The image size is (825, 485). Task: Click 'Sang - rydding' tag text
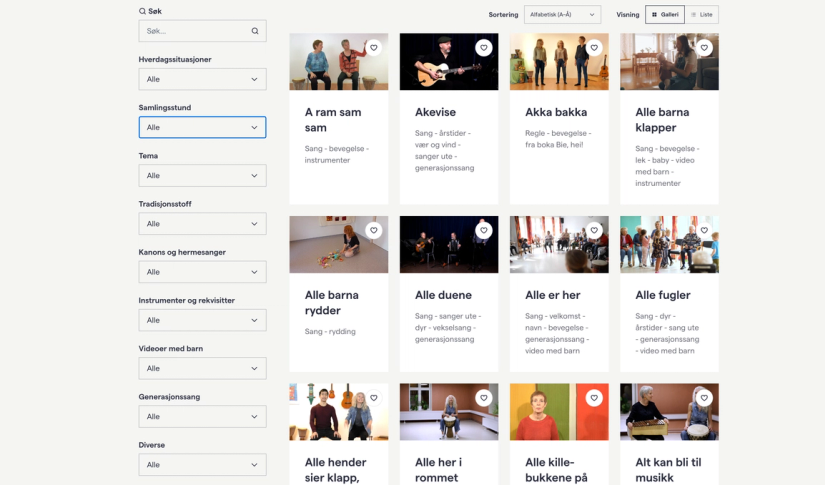point(330,331)
